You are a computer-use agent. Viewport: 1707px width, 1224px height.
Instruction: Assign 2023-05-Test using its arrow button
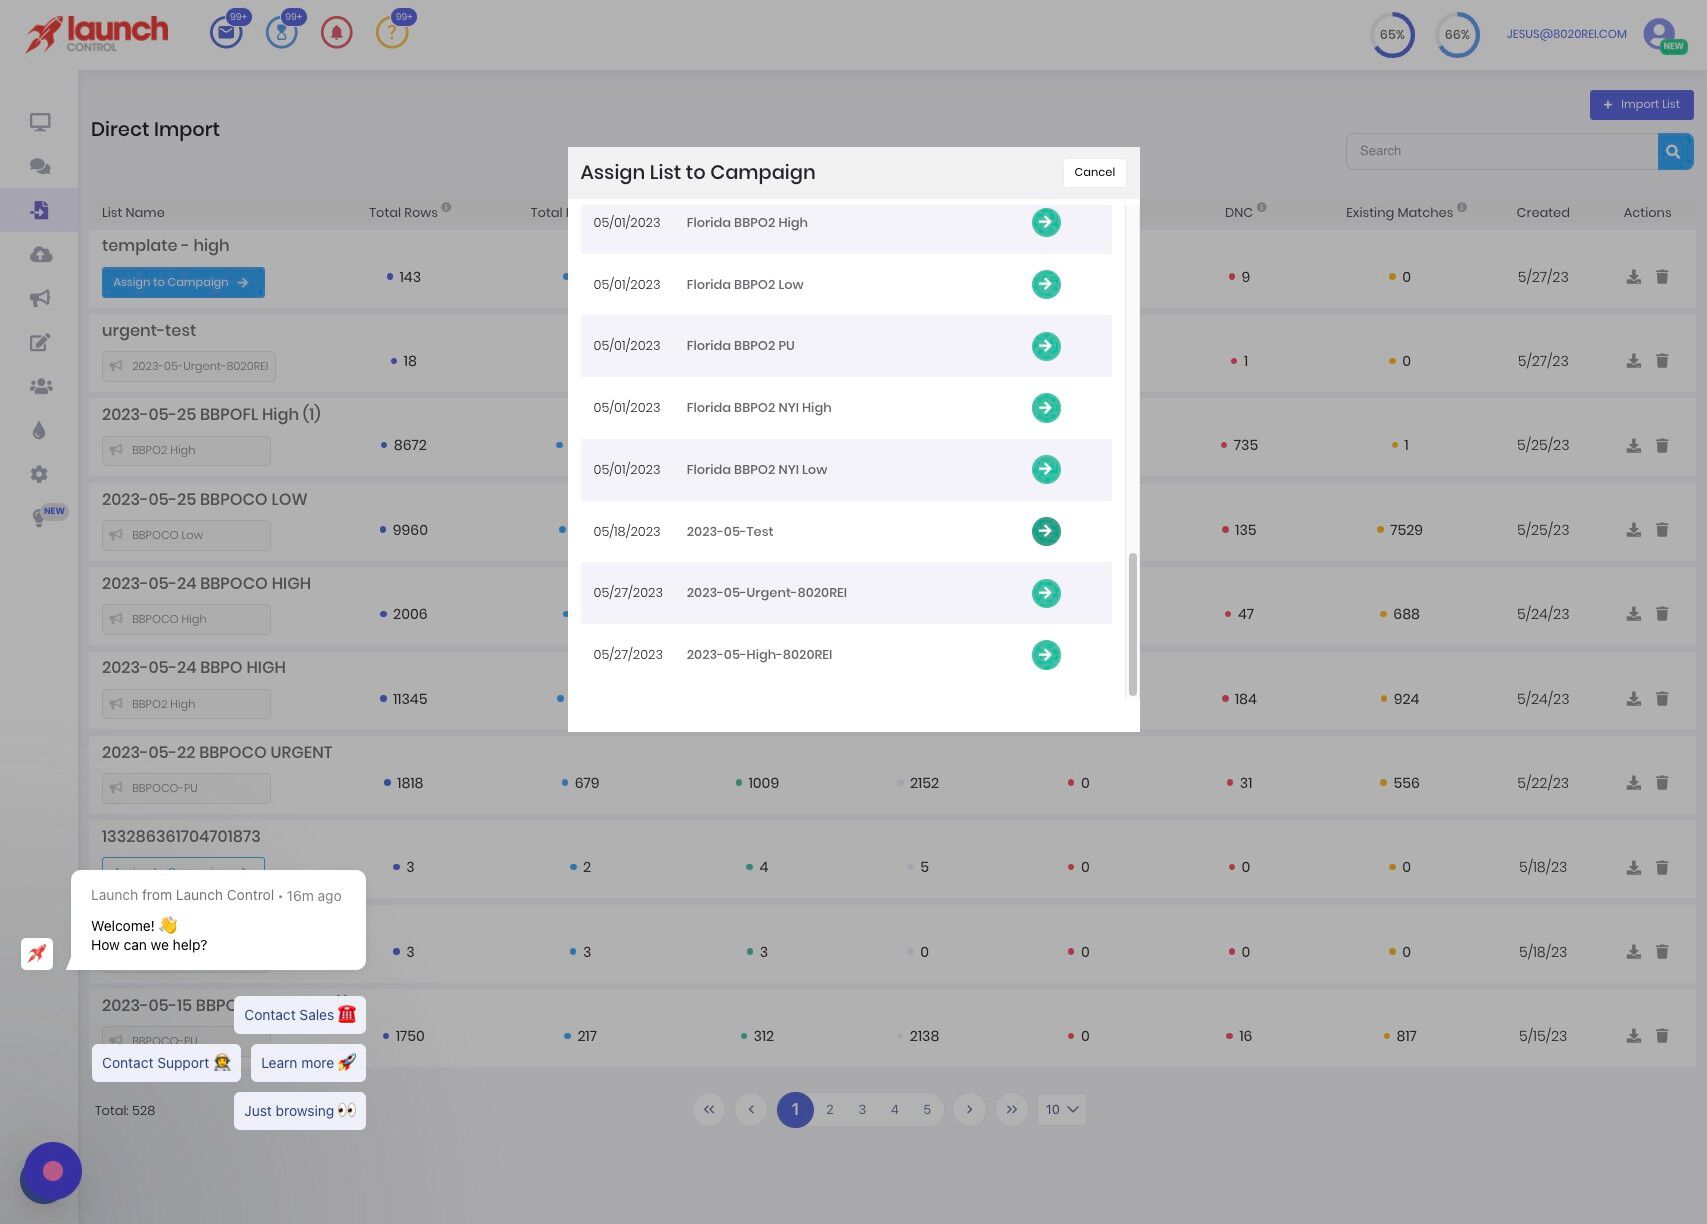(x=1045, y=531)
